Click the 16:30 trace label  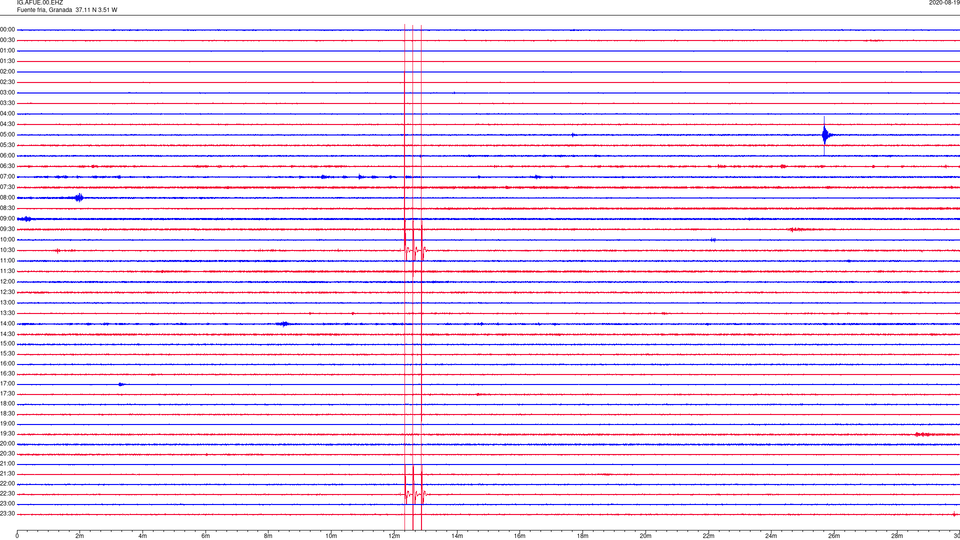pyautogui.click(x=7, y=374)
